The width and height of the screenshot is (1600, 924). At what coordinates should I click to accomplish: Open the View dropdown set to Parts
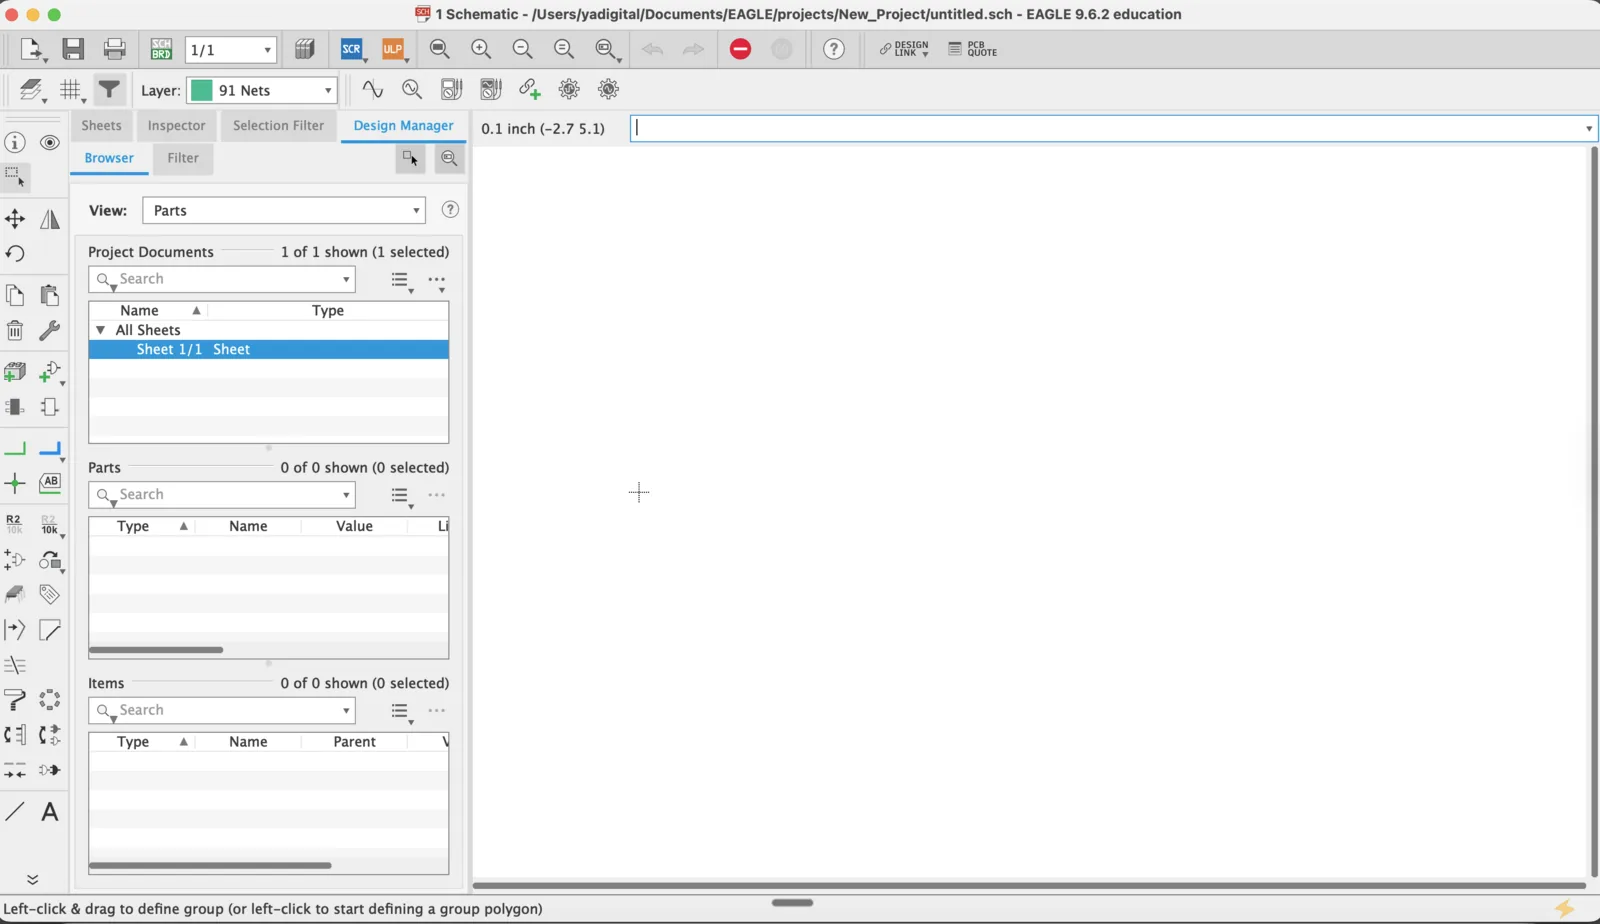click(283, 210)
